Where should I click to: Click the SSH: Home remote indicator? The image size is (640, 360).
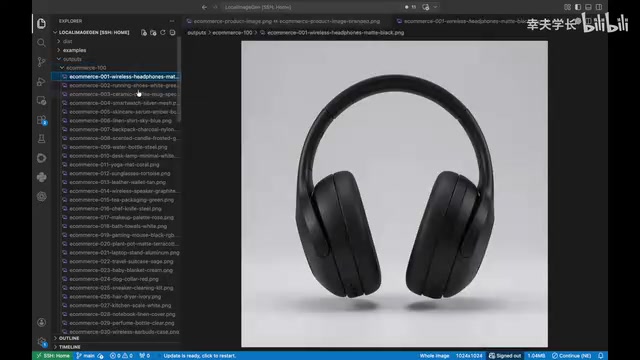(53, 356)
